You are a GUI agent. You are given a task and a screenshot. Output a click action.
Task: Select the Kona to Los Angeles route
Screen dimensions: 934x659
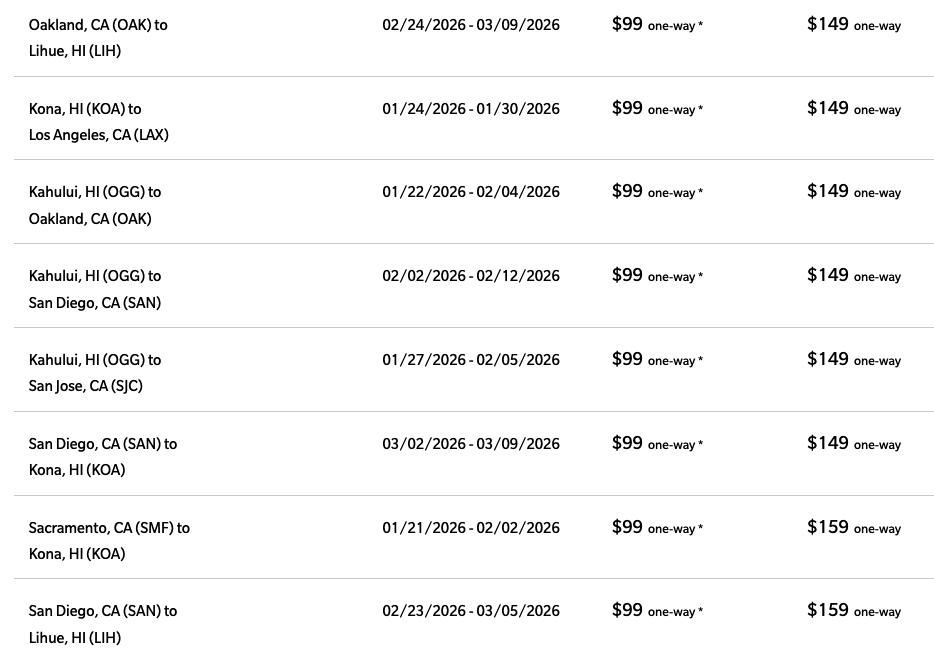(x=98, y=121)
